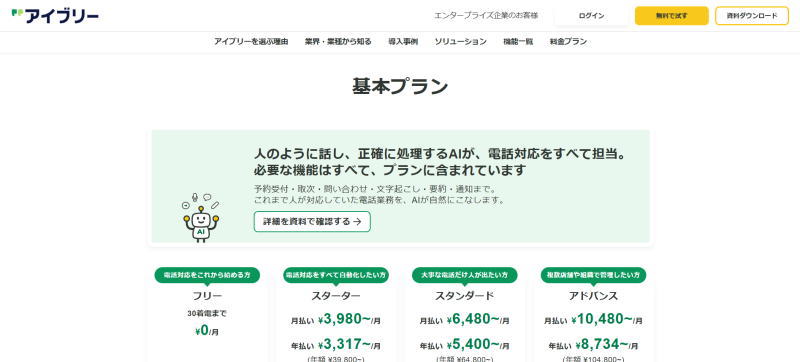
Task: Select 電話対応をこれから始める方 badge
Action: 207,275
